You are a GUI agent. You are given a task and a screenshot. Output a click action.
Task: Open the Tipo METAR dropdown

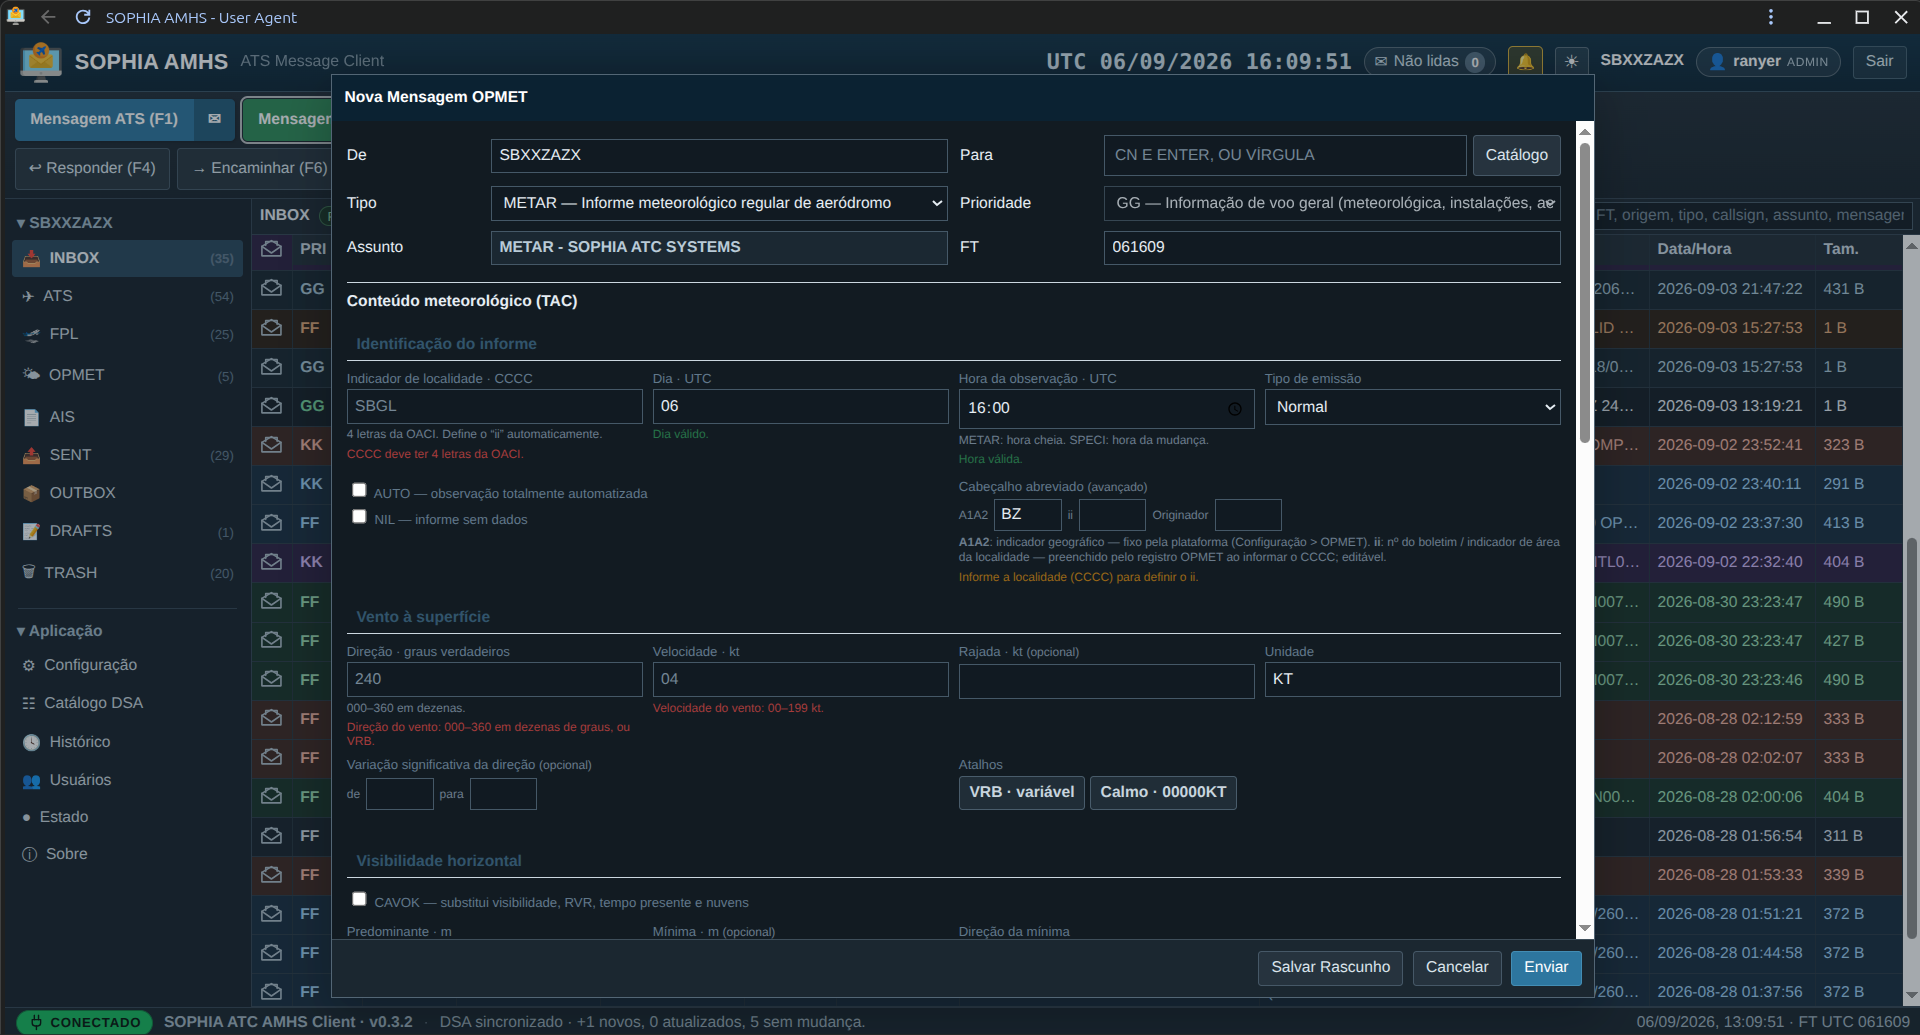[719, 203]
